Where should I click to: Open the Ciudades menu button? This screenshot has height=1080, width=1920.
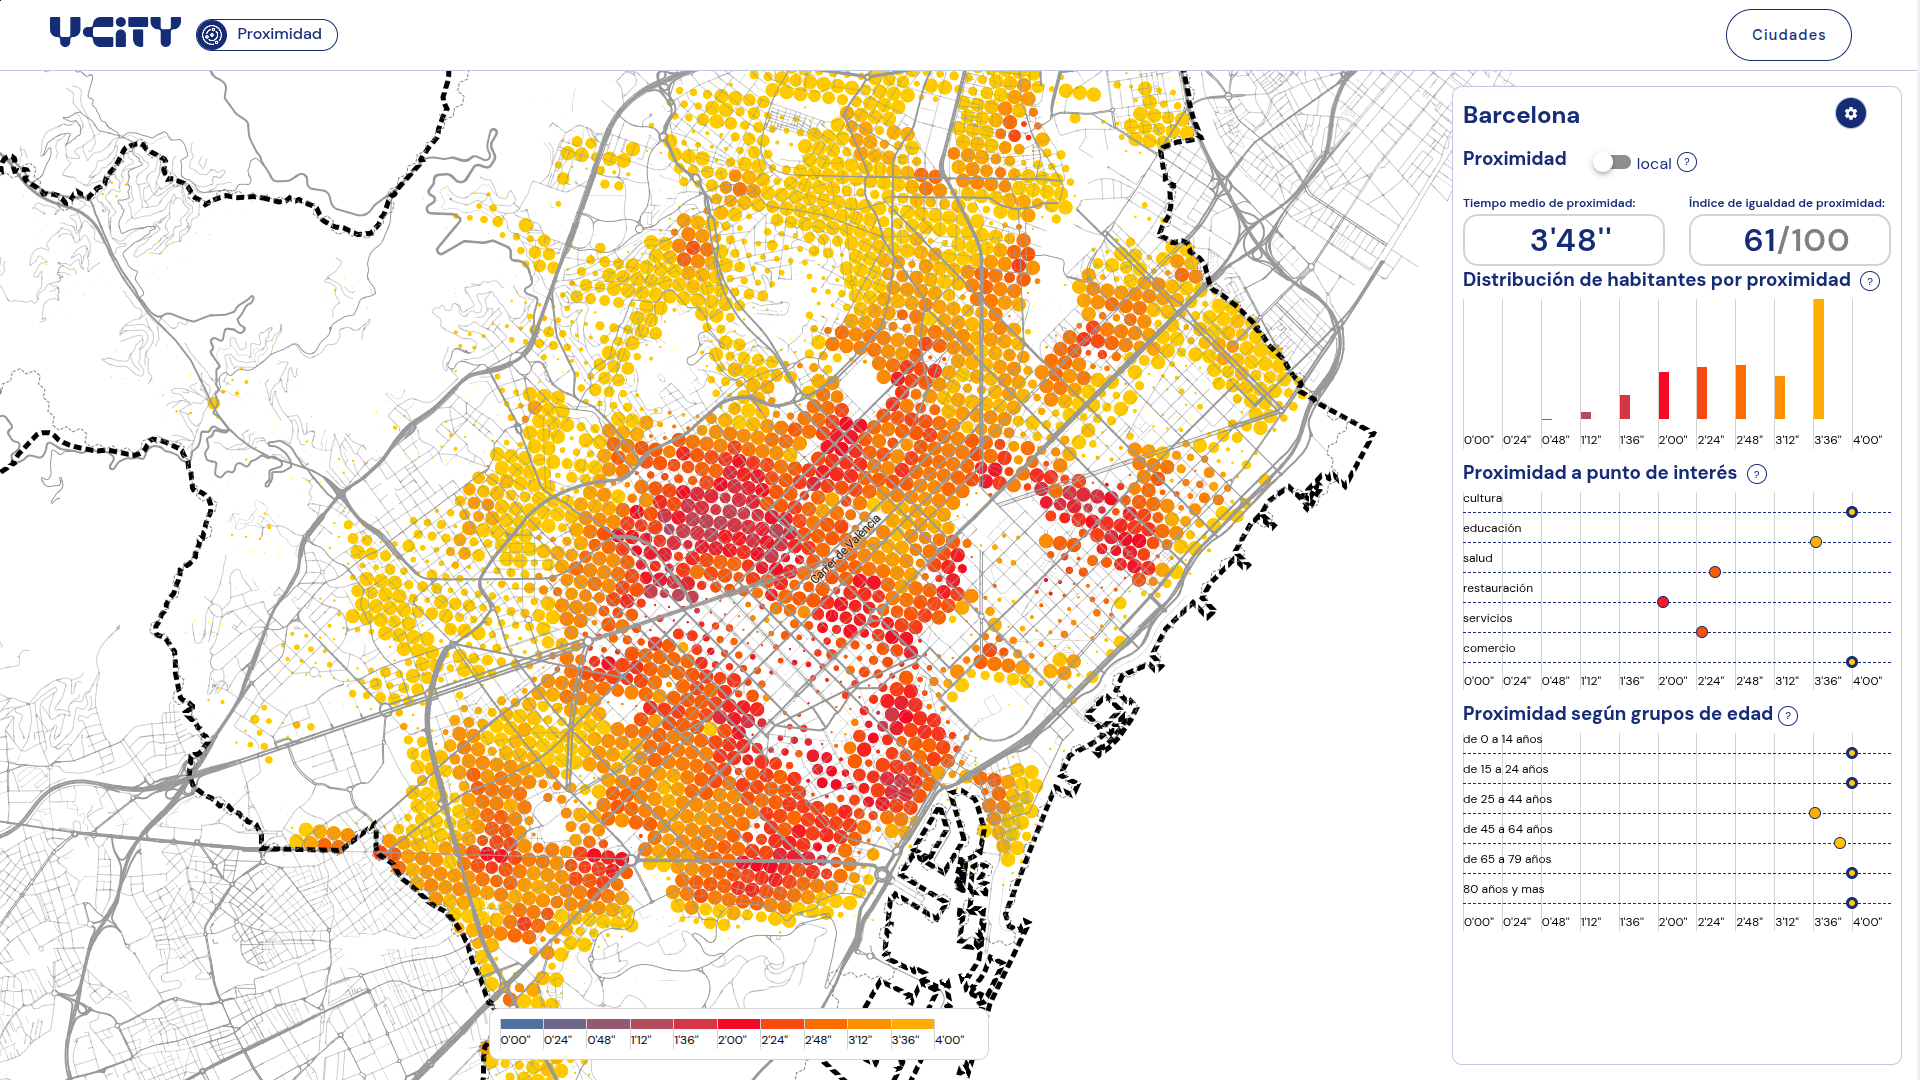tap(1788, 35)
